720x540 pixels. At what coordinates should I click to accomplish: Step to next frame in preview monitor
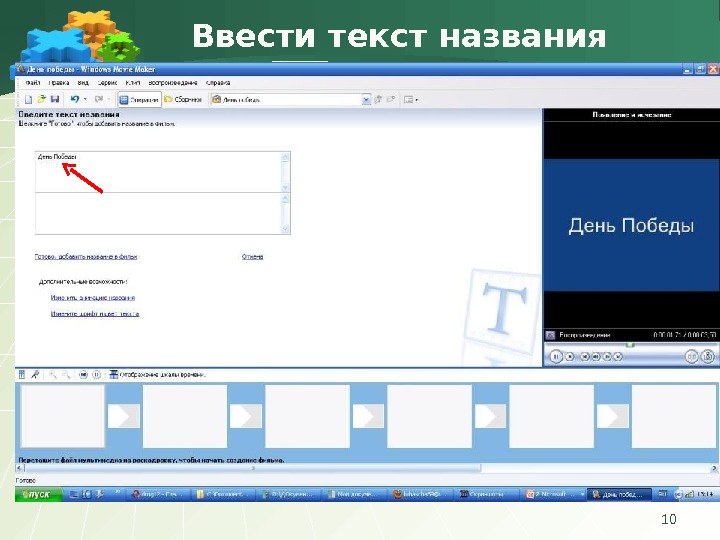point(607,356)
